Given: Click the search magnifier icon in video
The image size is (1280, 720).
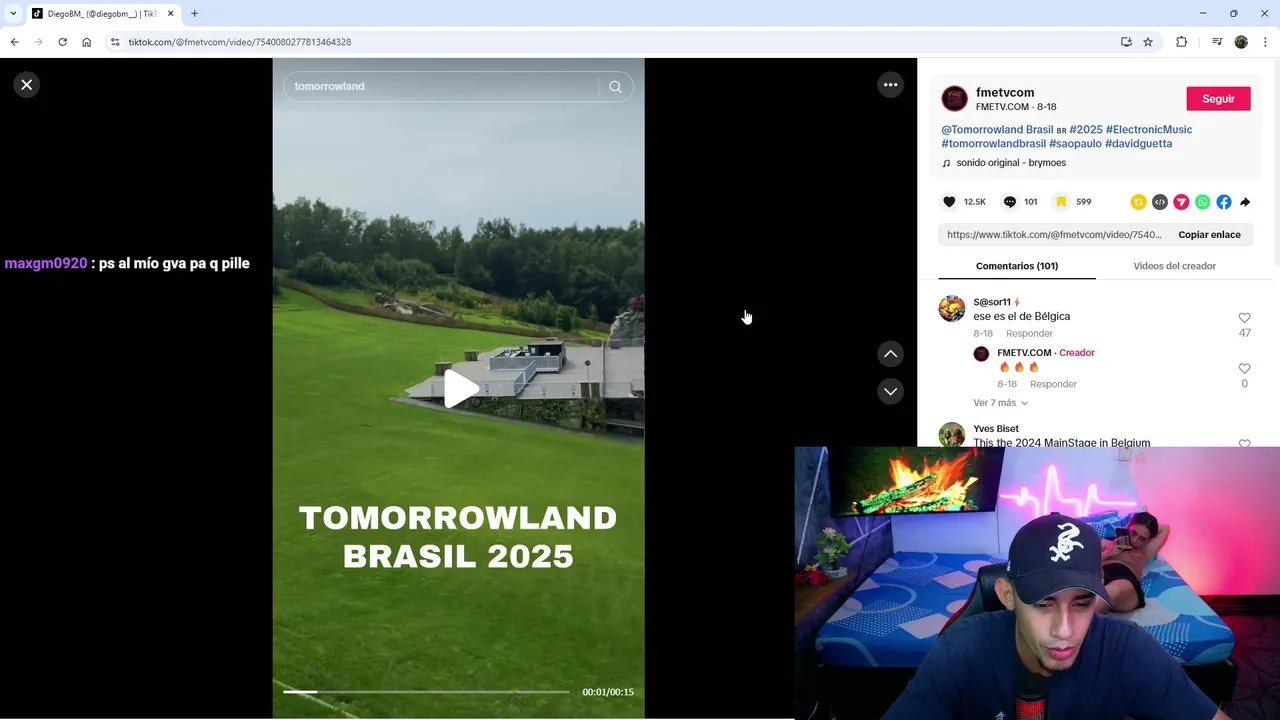Looking at the screenshot, I should point(615,87).
